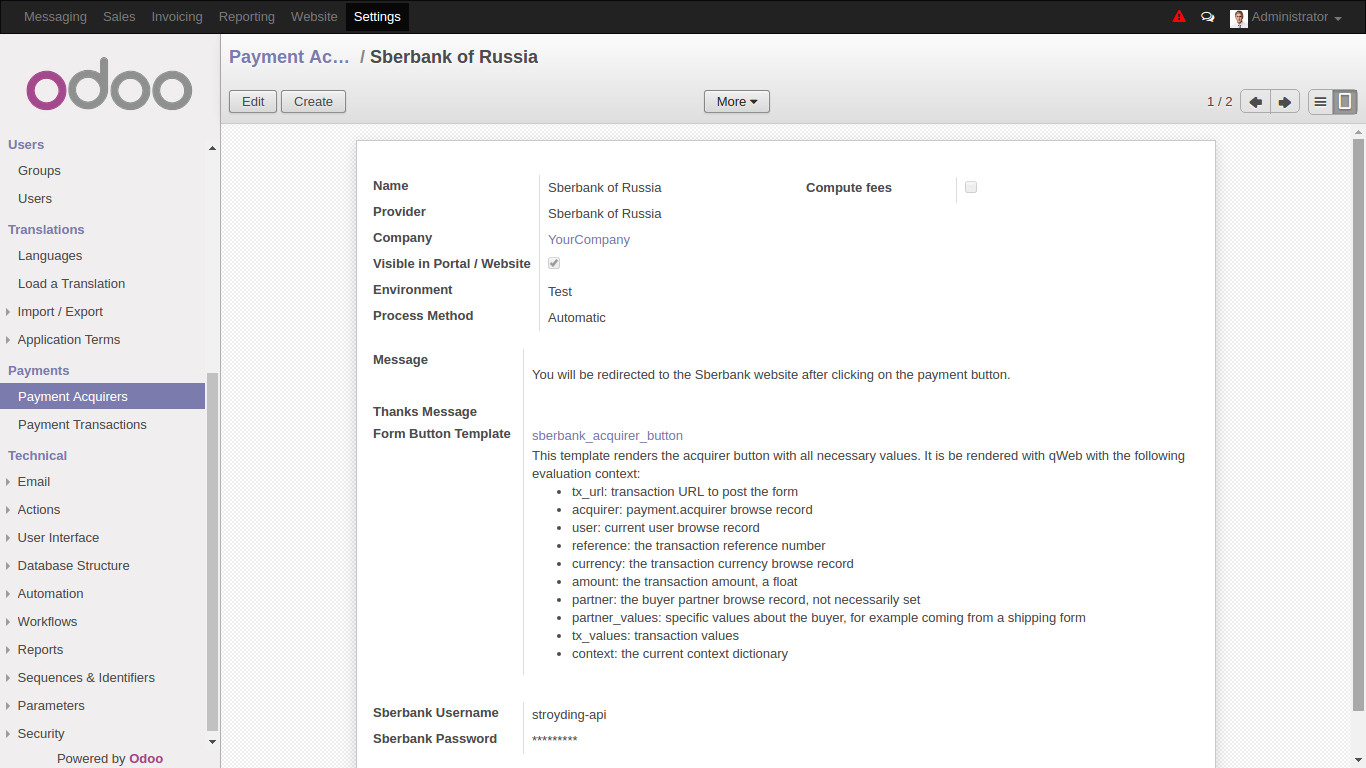
Task: Open Groups in sidebar
Action: click(x=39, y=171)
